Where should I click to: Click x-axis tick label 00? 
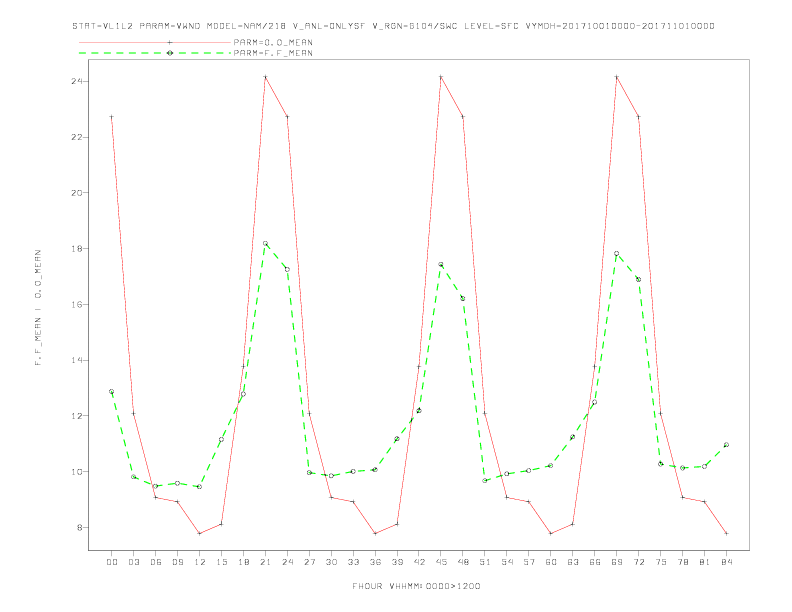112,562
